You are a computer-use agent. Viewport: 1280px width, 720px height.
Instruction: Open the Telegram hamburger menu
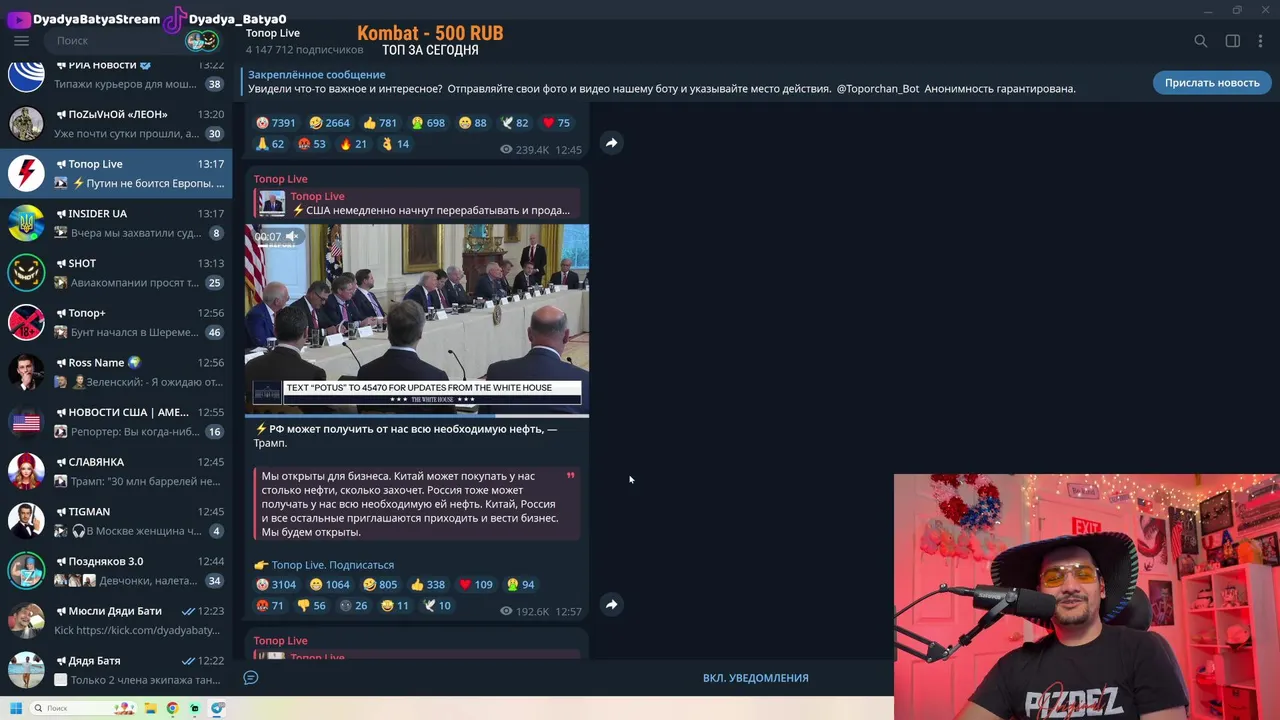[x=21, y=41]
